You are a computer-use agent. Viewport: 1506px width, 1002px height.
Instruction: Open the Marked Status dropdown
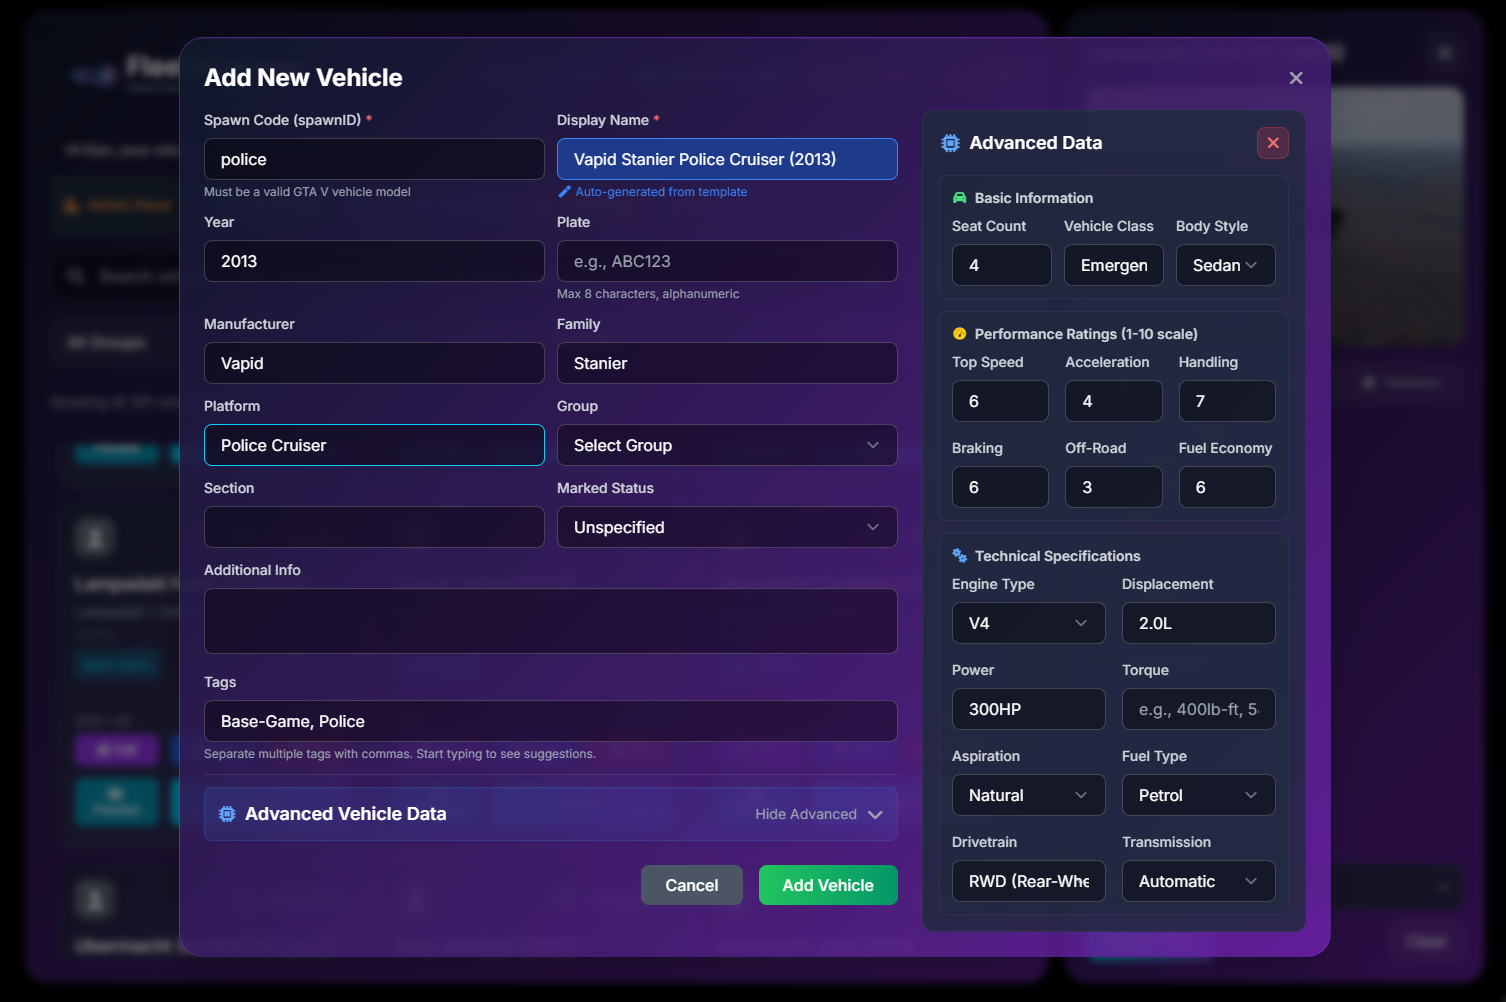pyautogui.click(x=726, y=527)
